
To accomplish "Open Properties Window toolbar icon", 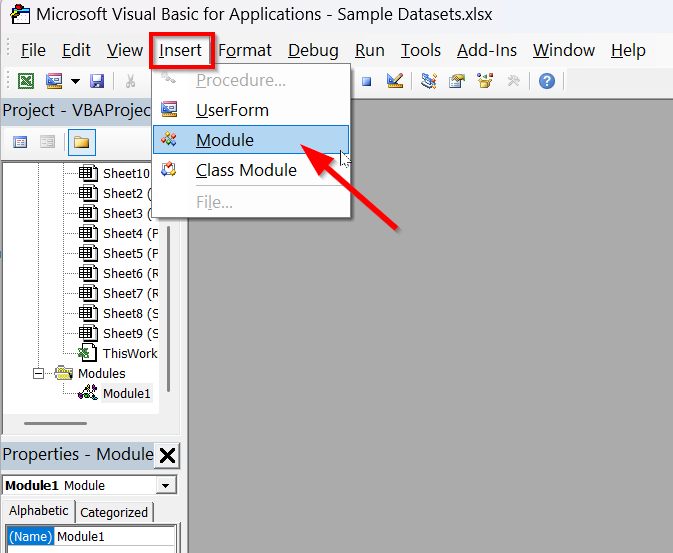I will click(x=457, y=81).
